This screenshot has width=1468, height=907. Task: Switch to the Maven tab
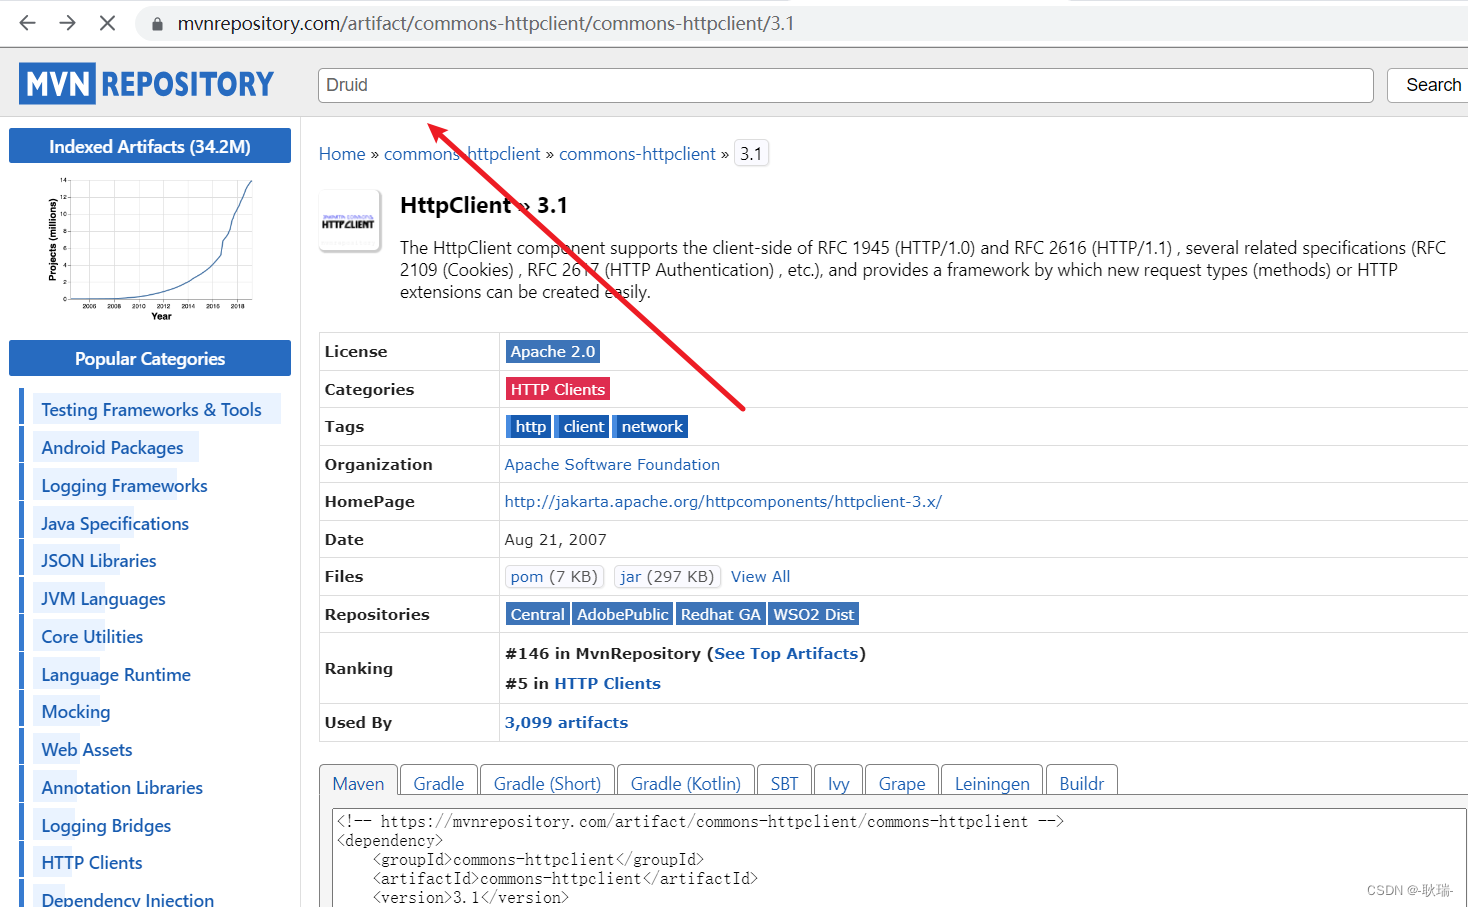pos(358,783)
